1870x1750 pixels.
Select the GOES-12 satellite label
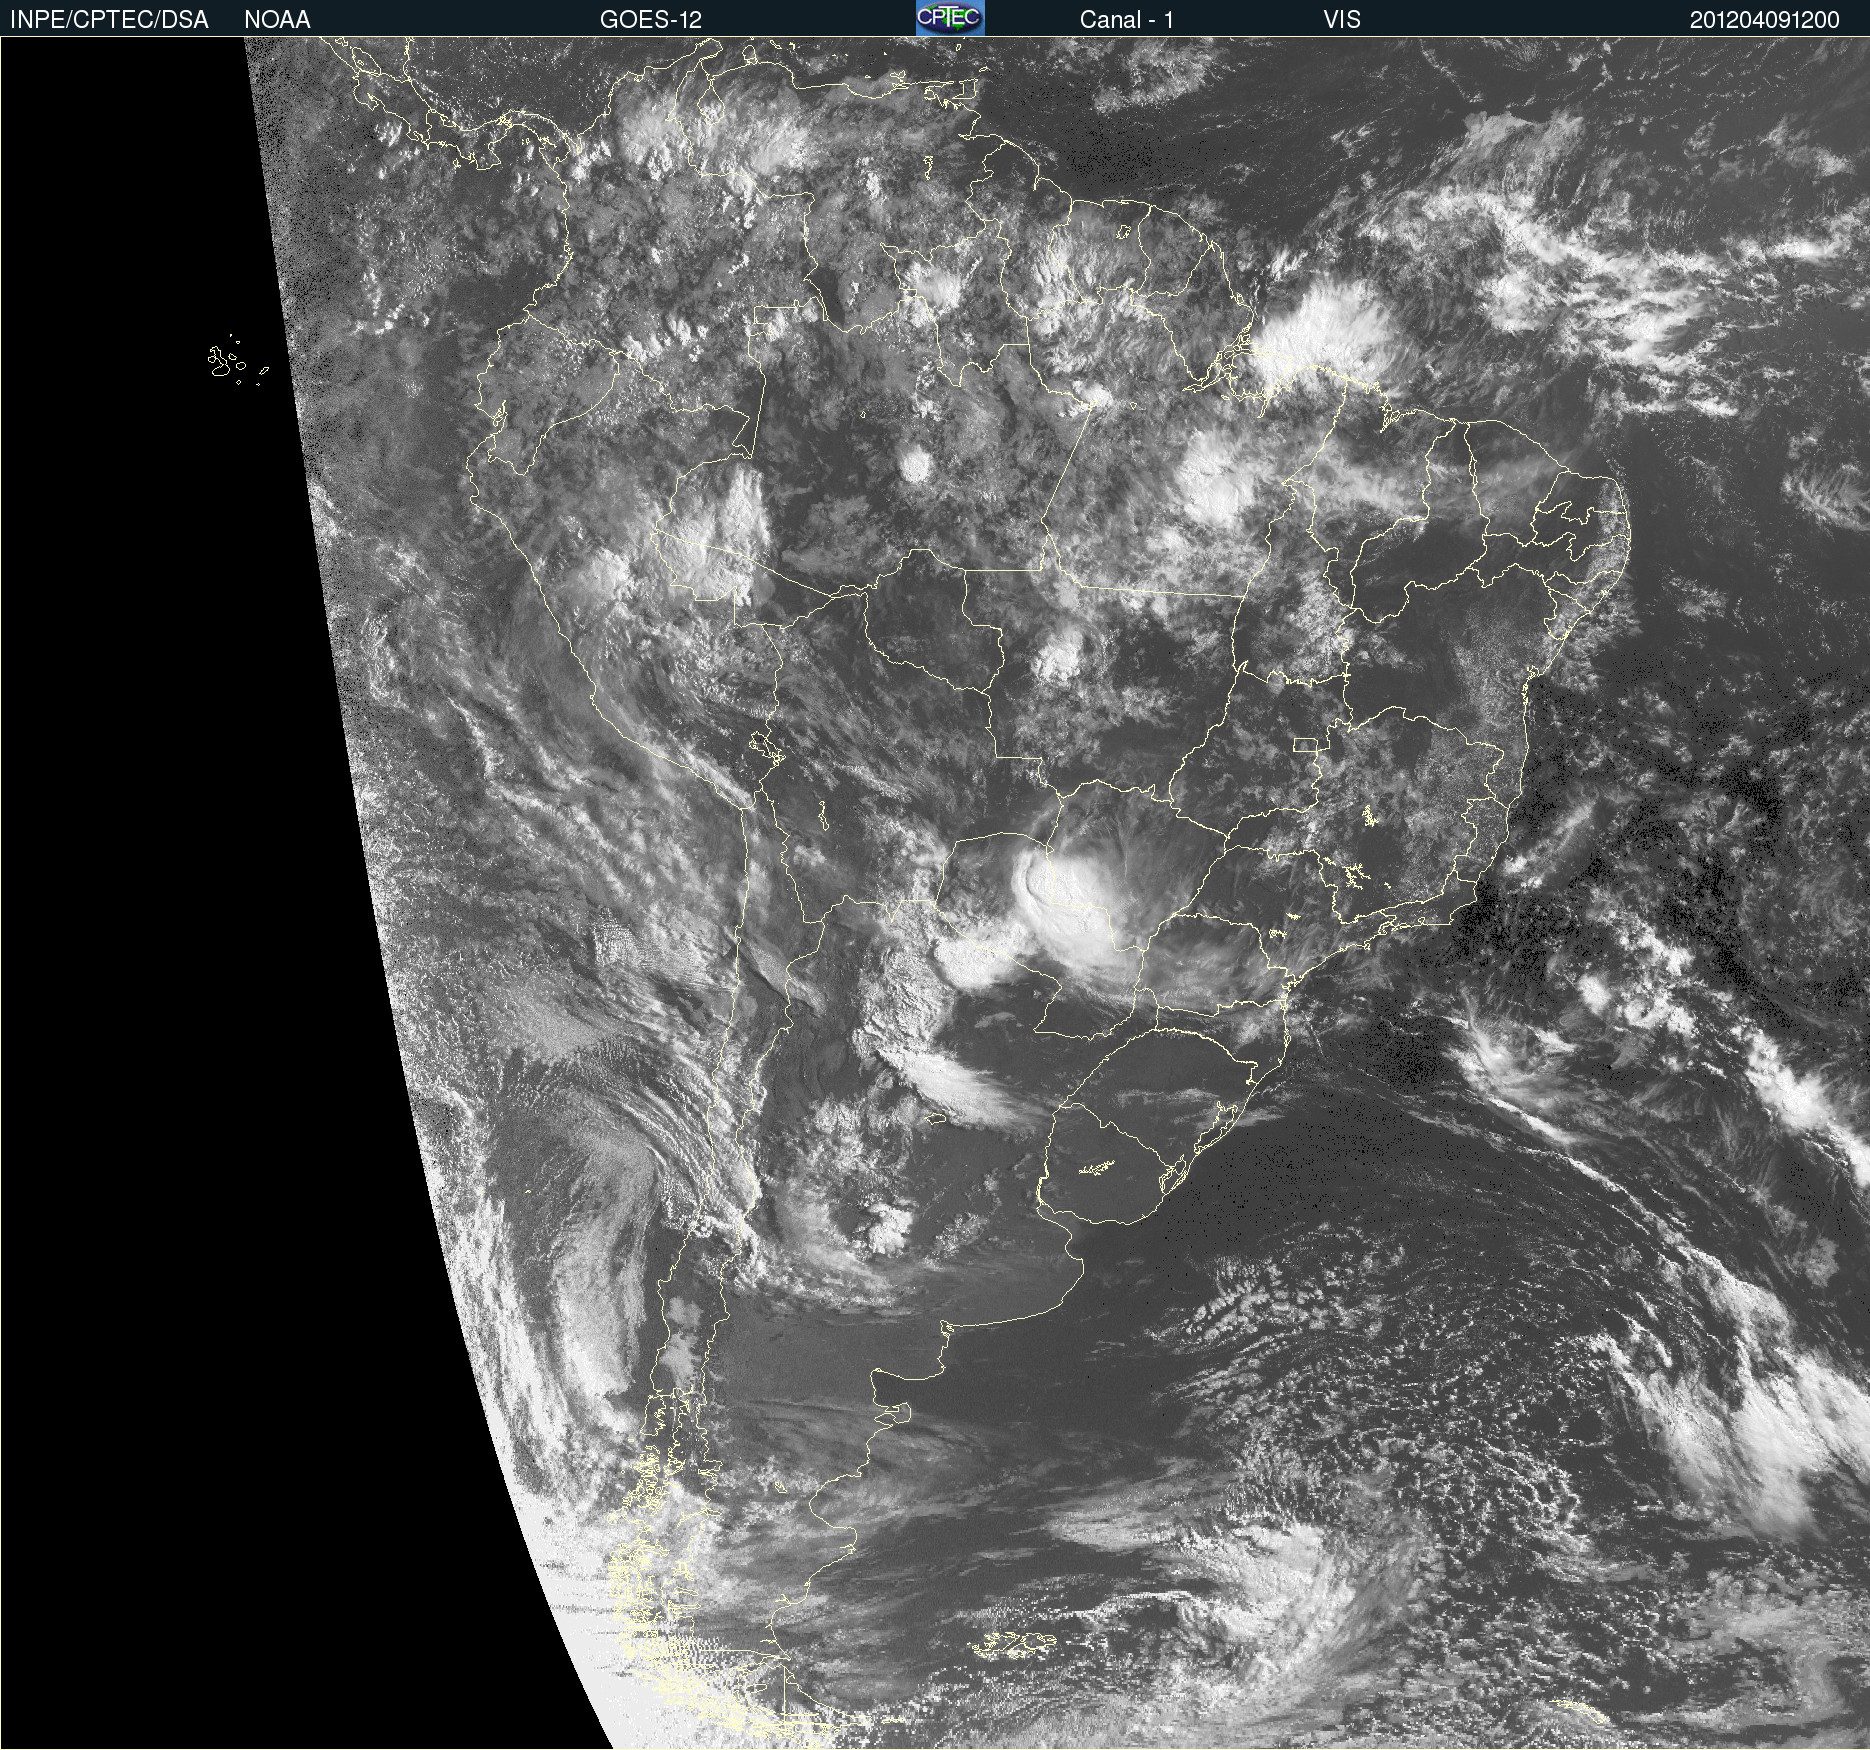click(x=651, y=20)
